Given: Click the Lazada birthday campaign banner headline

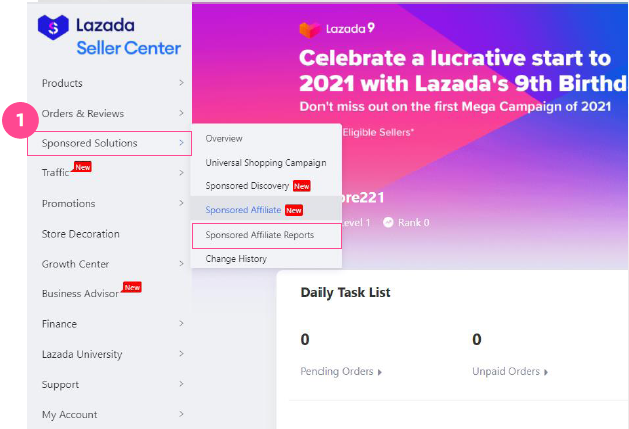Looking at the screenshot, I should coord(463,71).
